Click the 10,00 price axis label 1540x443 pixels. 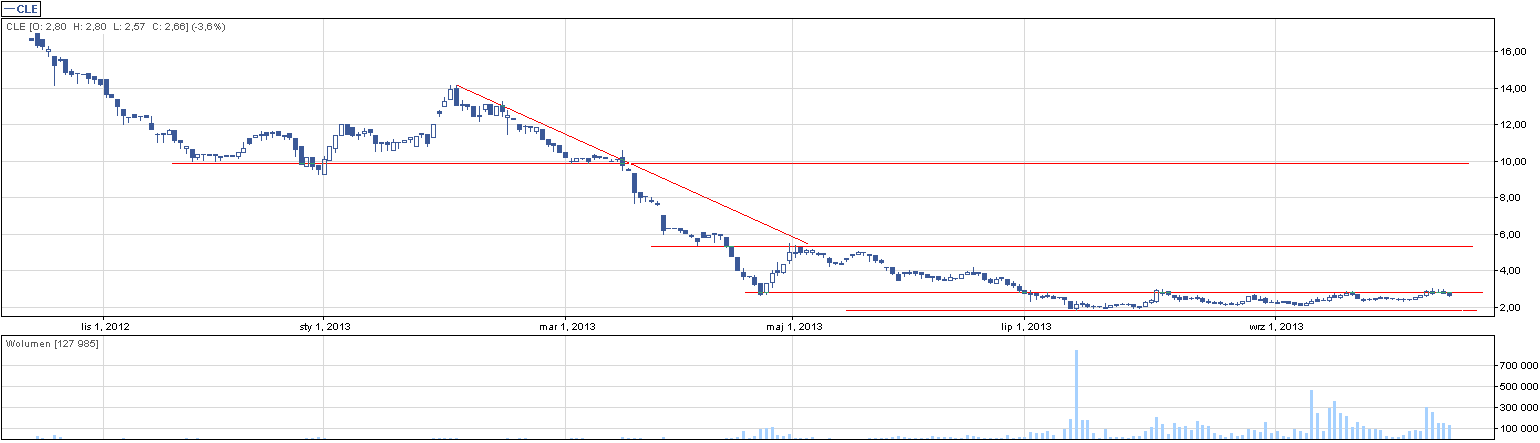click(1512, 162)
